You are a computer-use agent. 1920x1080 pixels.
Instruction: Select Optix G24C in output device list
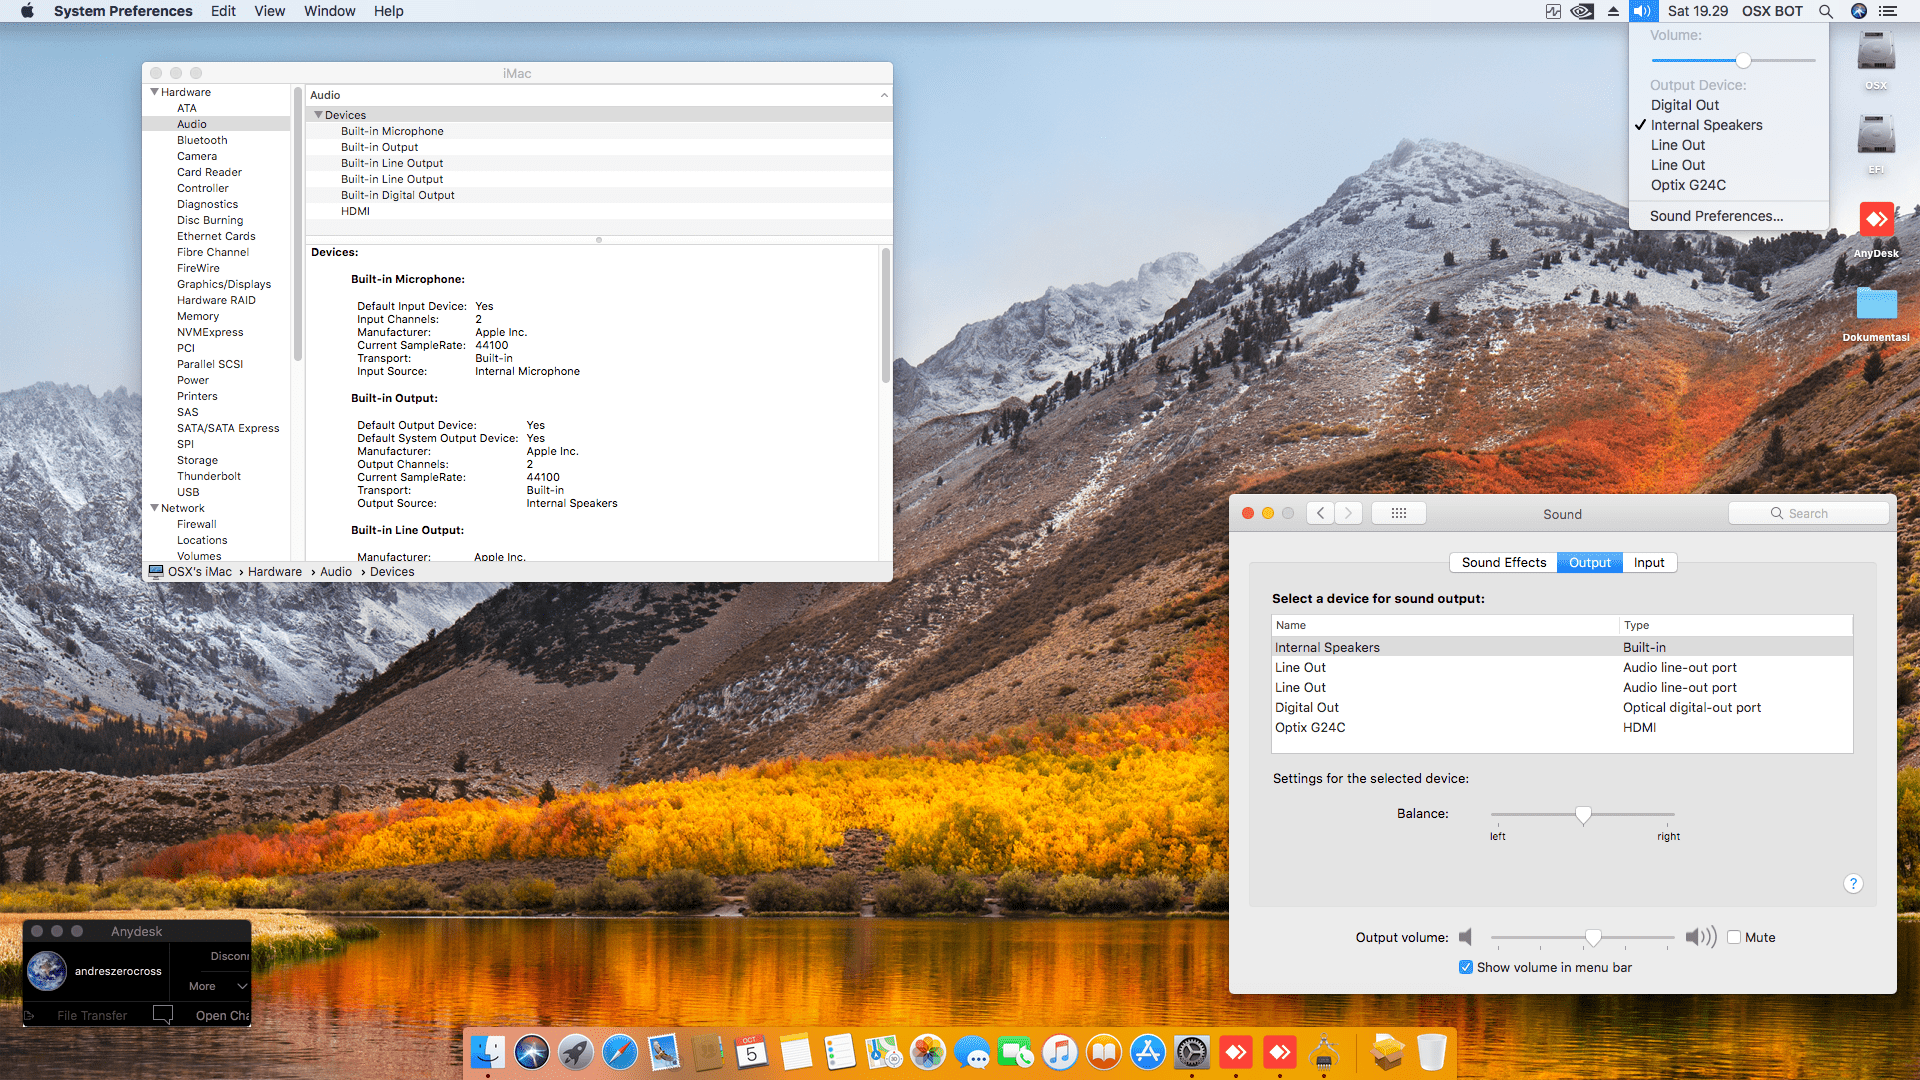(x=1310, y=727)
